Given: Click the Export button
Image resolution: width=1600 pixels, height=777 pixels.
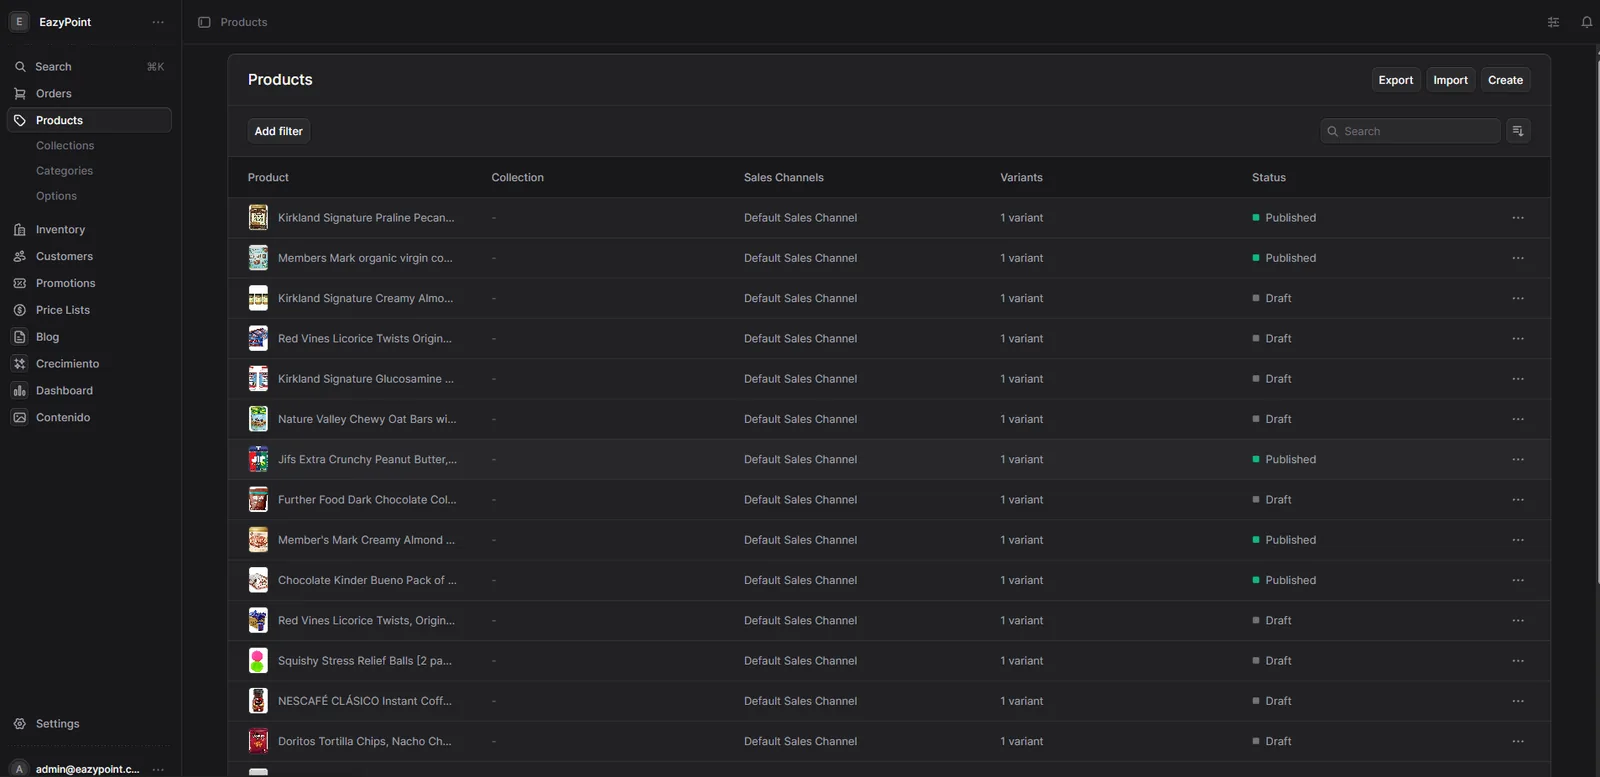Looking at the screenshot, I should [1396, 80].
